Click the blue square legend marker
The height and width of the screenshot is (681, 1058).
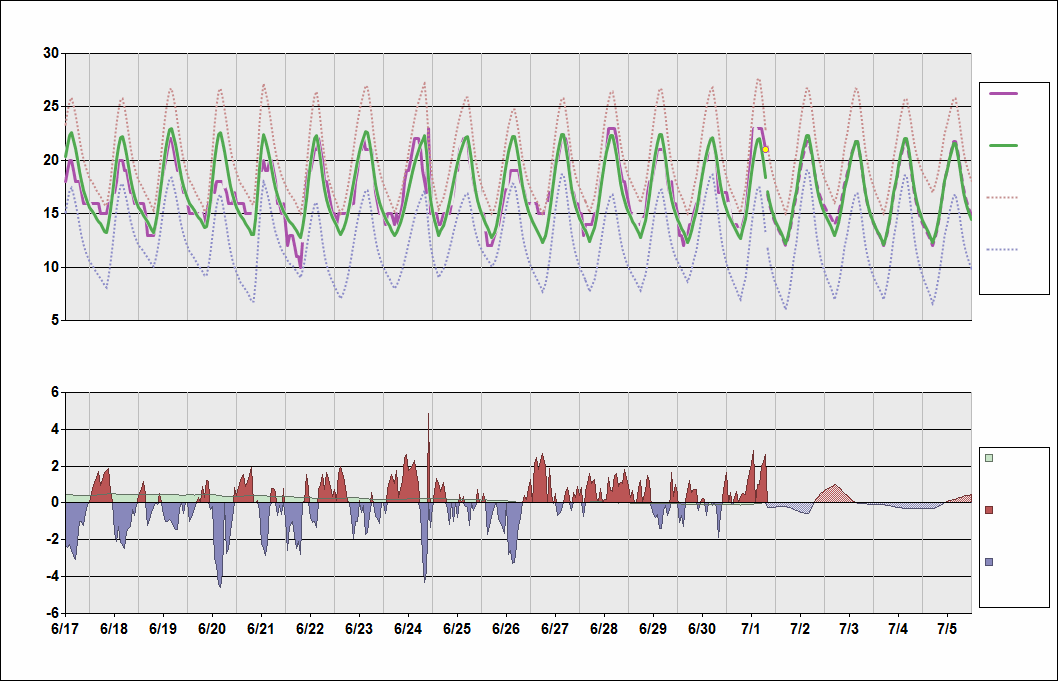point(989,562)
